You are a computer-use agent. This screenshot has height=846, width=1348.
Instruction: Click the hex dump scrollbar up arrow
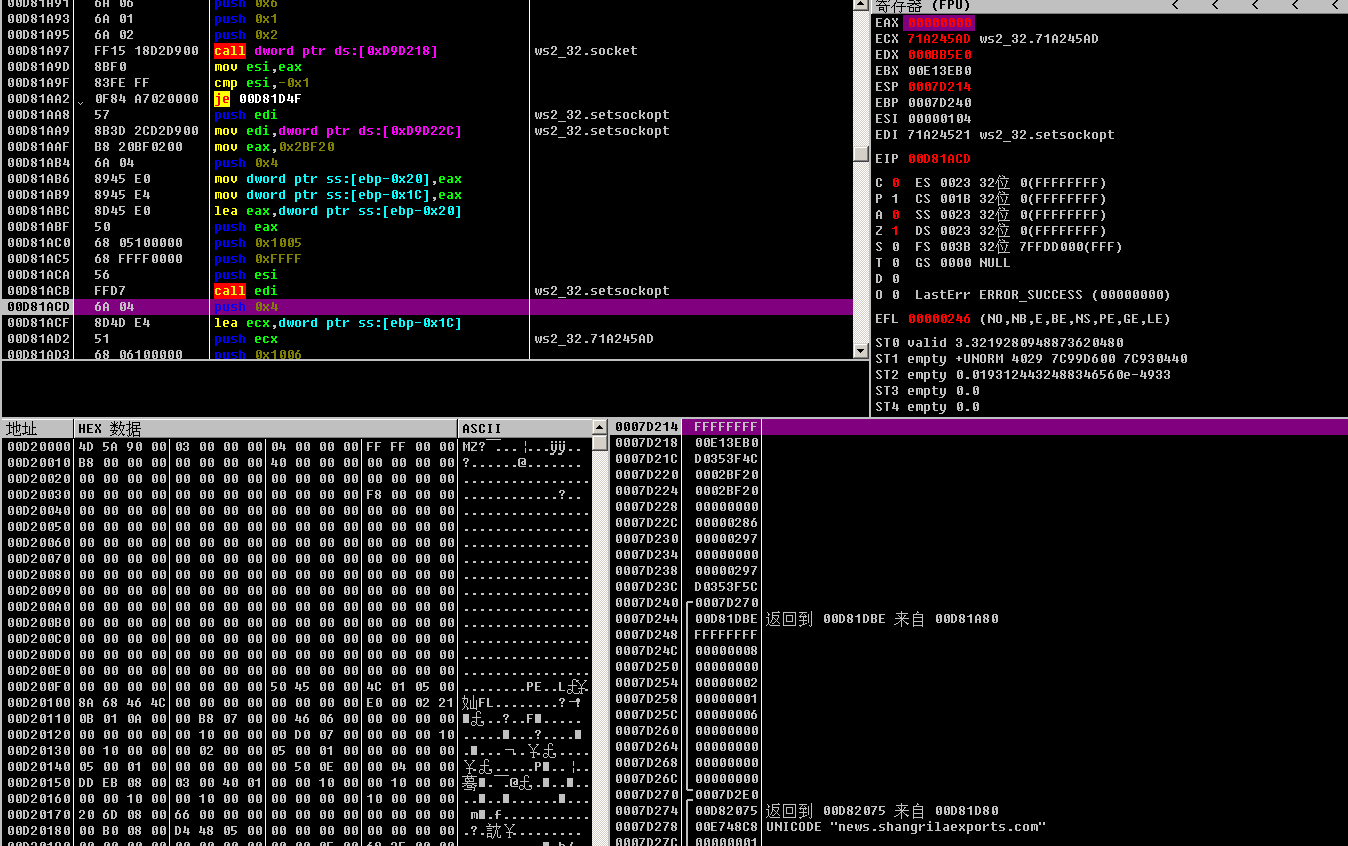pos(600,428)
